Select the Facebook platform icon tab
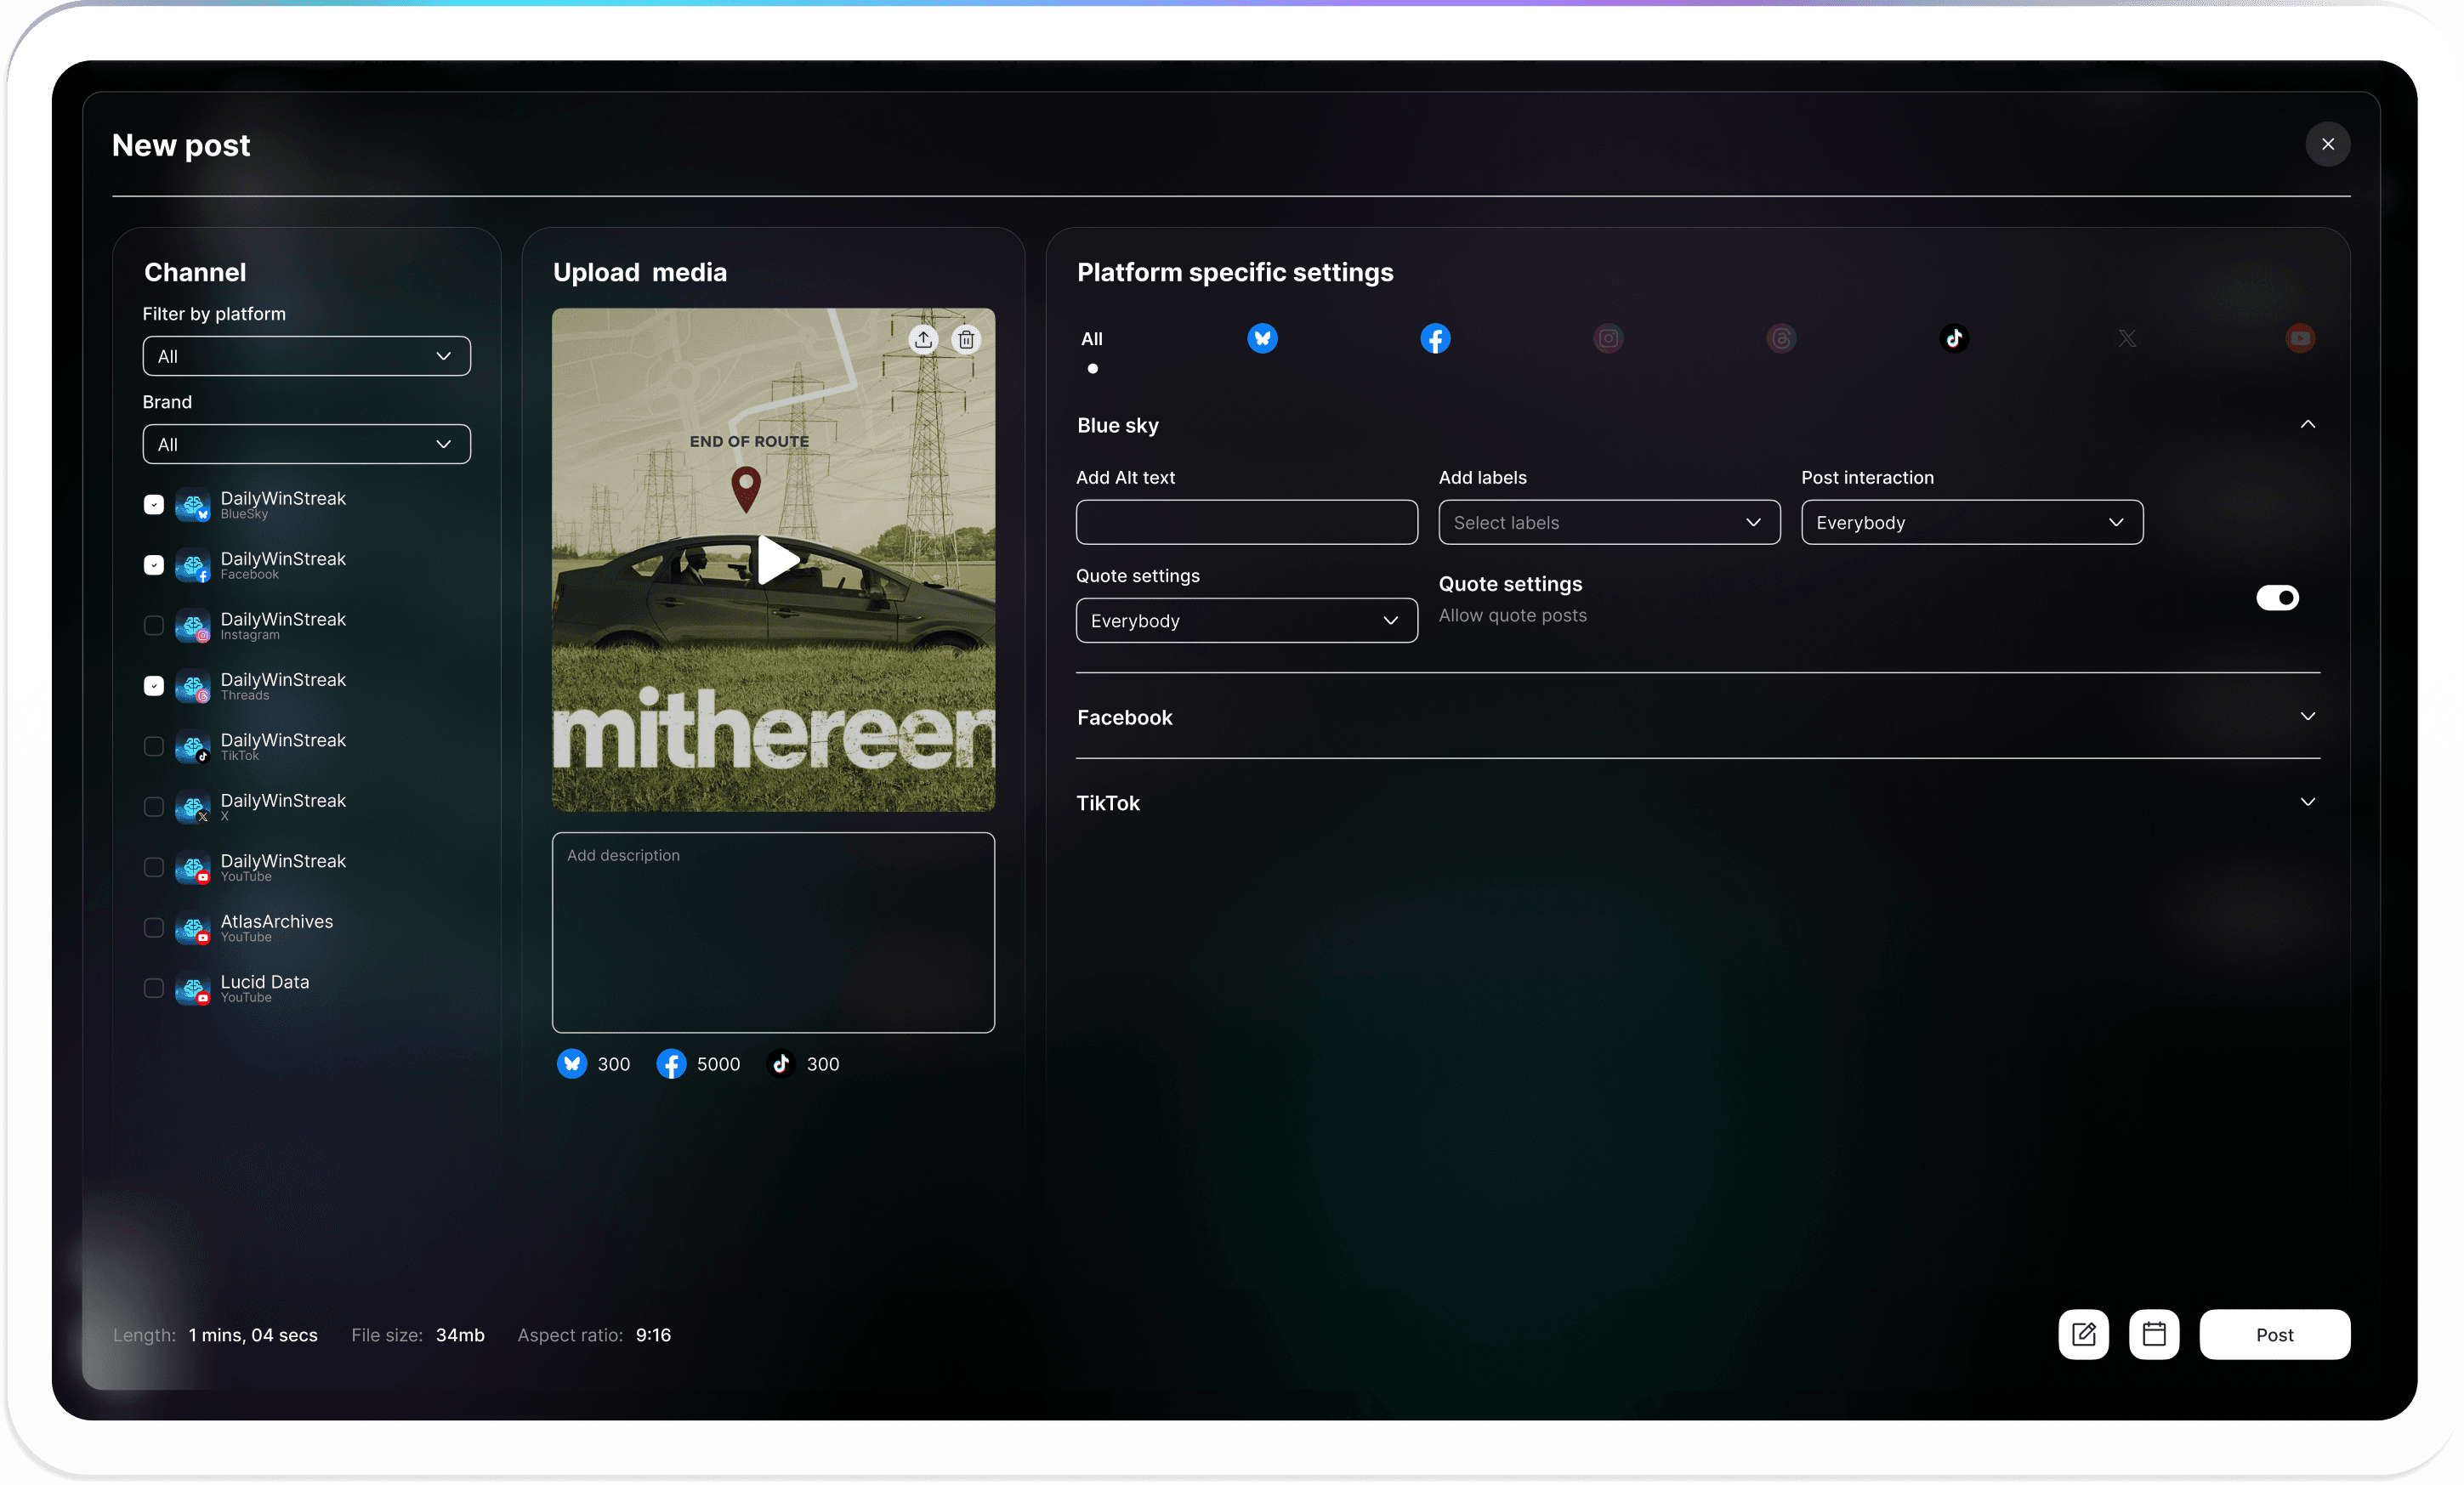The height and width of the screenshot is (1485, 2464). (x=1435, y=339)
